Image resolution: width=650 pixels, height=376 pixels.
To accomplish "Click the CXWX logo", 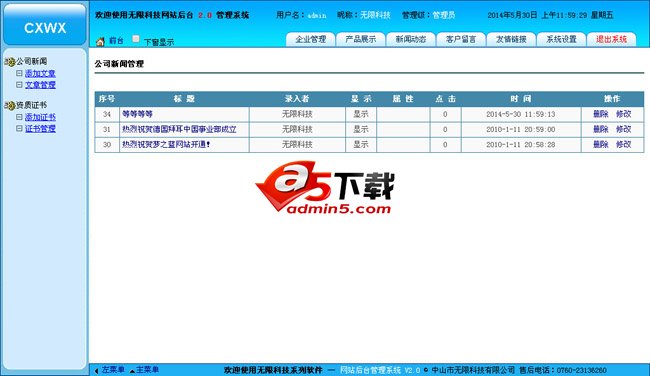I will click(45, 28).
